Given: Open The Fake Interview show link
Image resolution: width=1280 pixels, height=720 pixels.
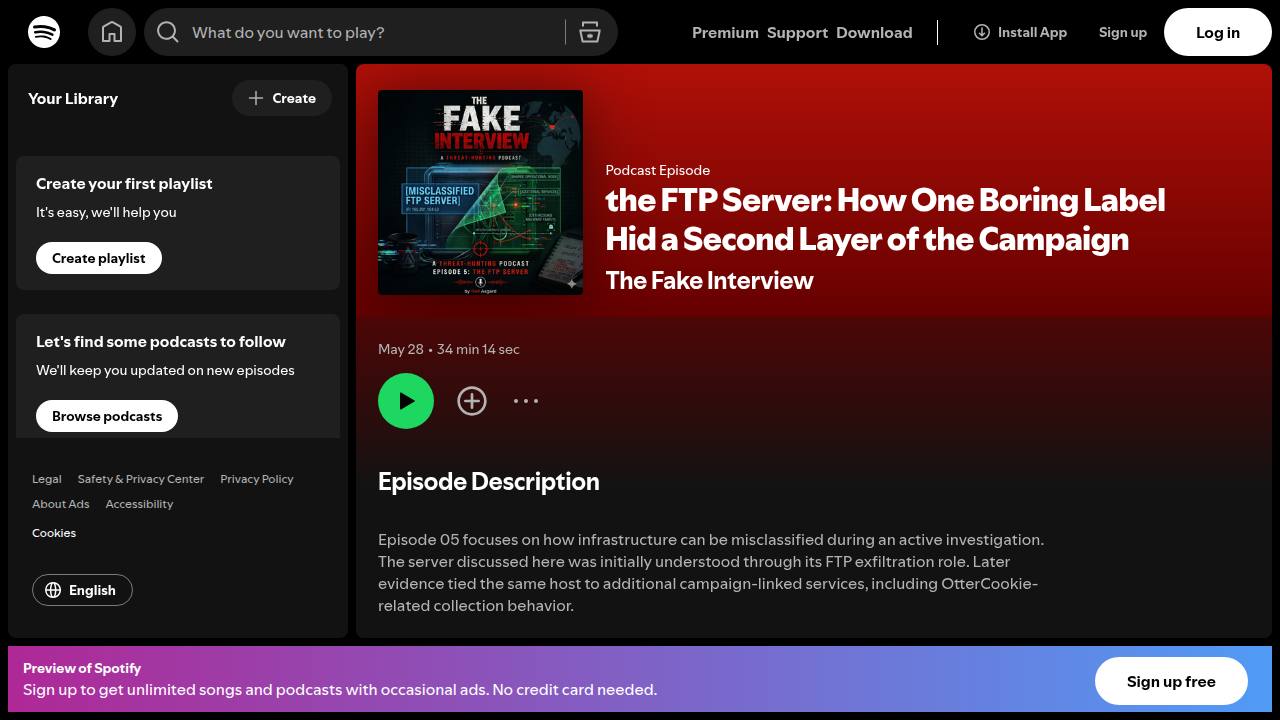Looking at the screenshot, I should click(x=709, y=280).
